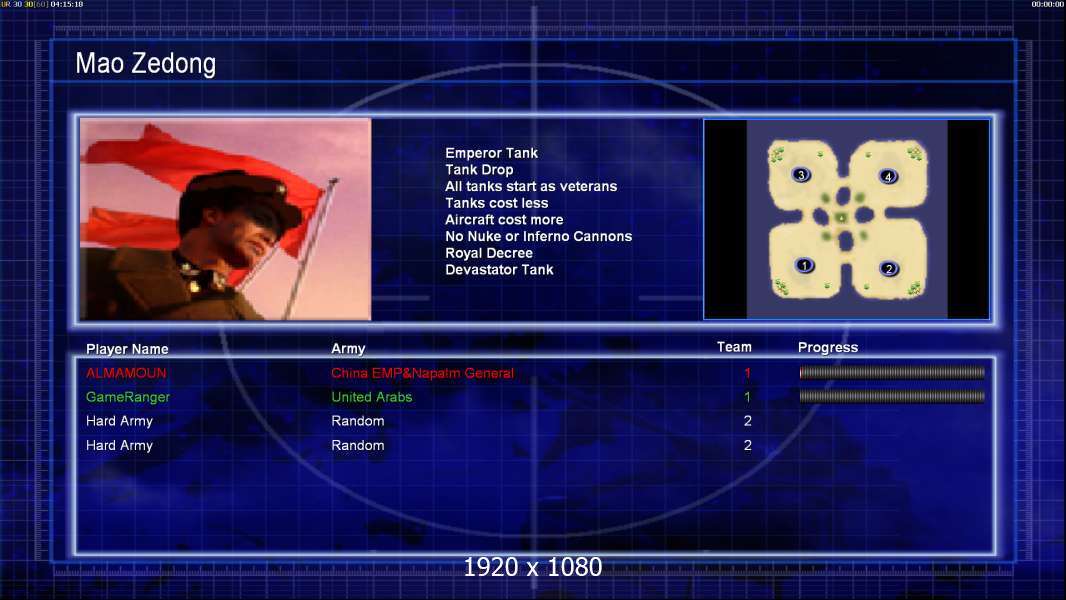The image size is (1066, 600).
Task: Click the 'United Arabs' army entry
Action: point(371,397)
